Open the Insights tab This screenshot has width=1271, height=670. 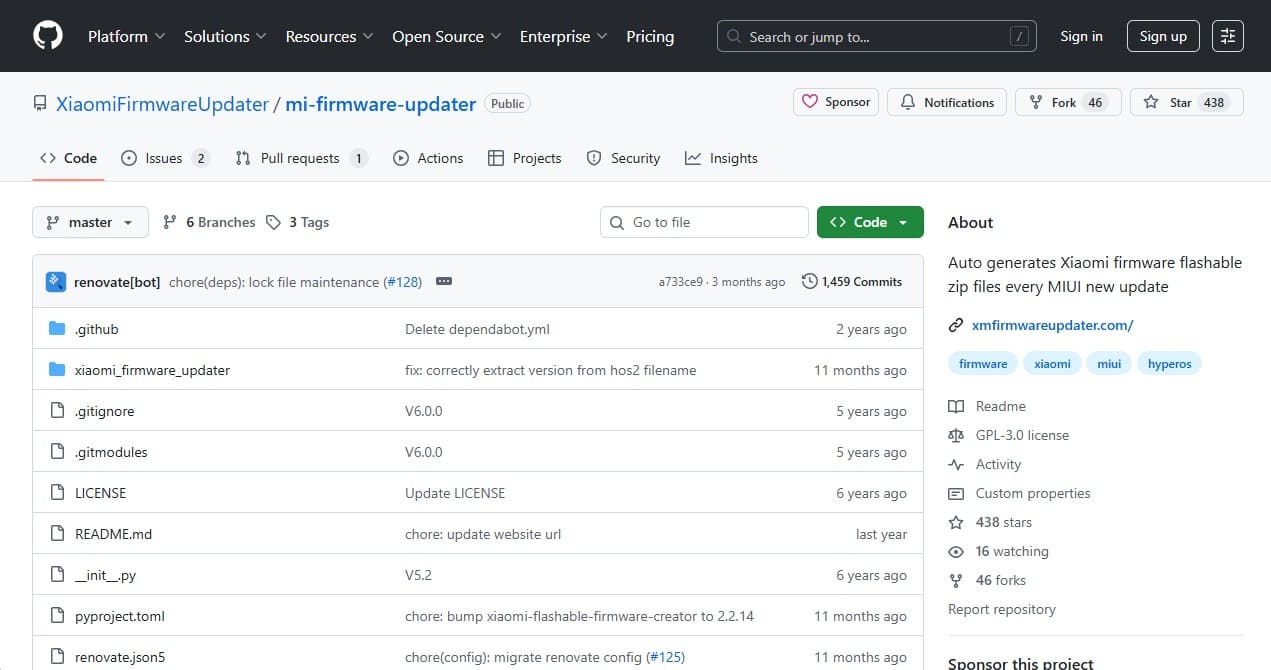(721, 158)
